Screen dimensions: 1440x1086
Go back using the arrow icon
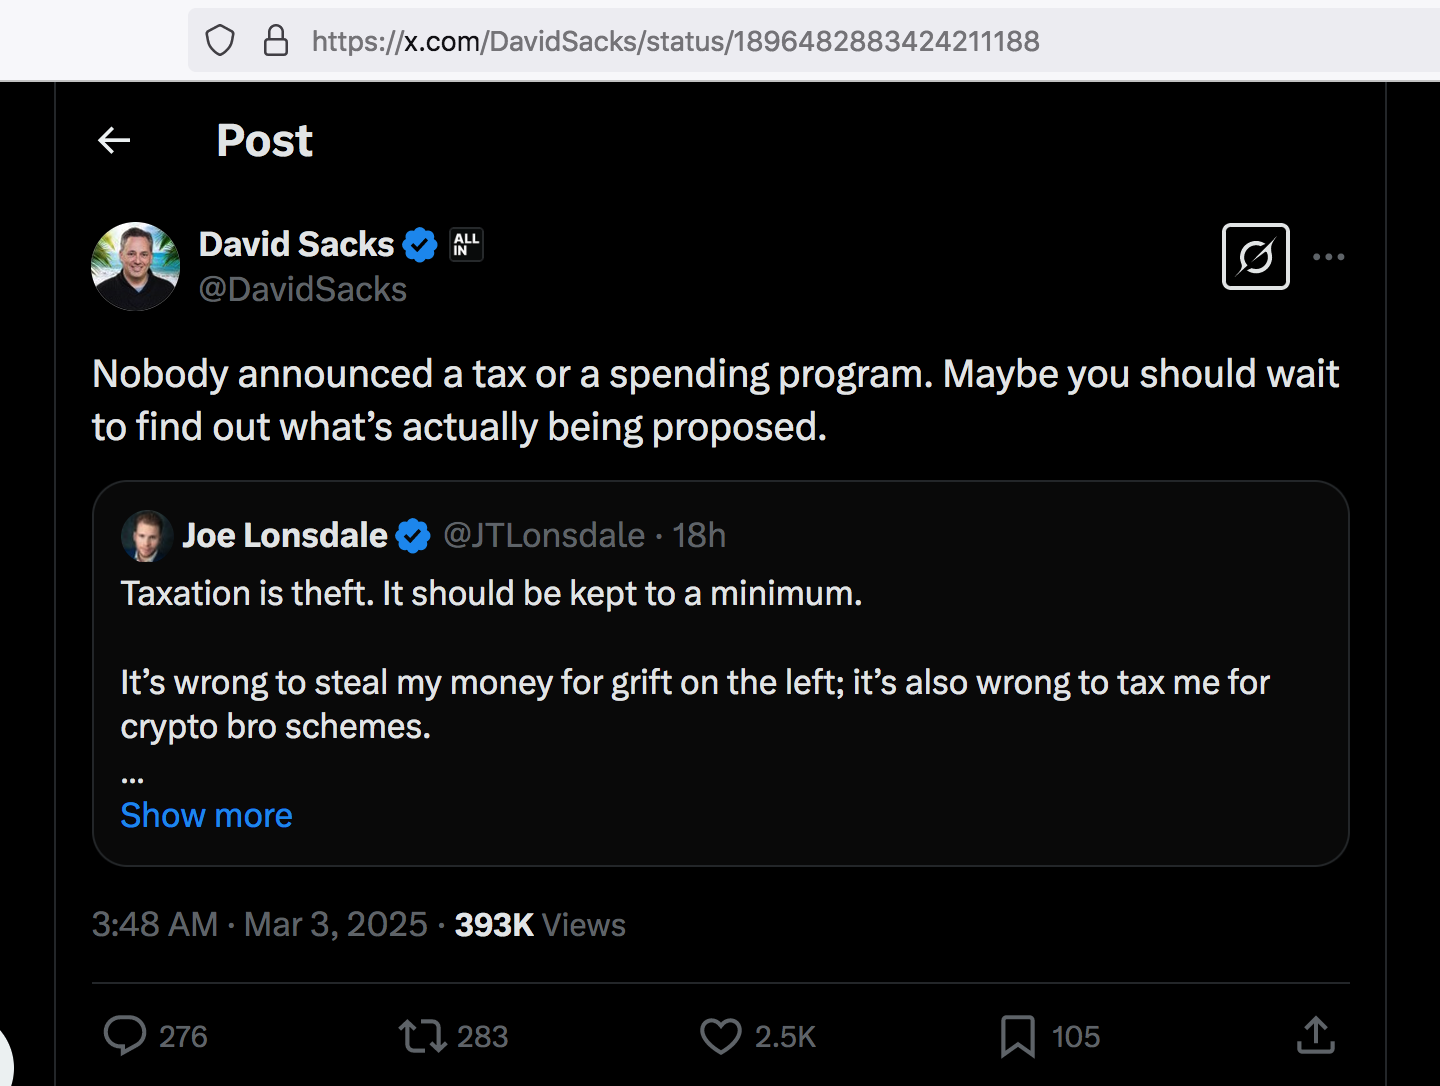coord(114,141)
